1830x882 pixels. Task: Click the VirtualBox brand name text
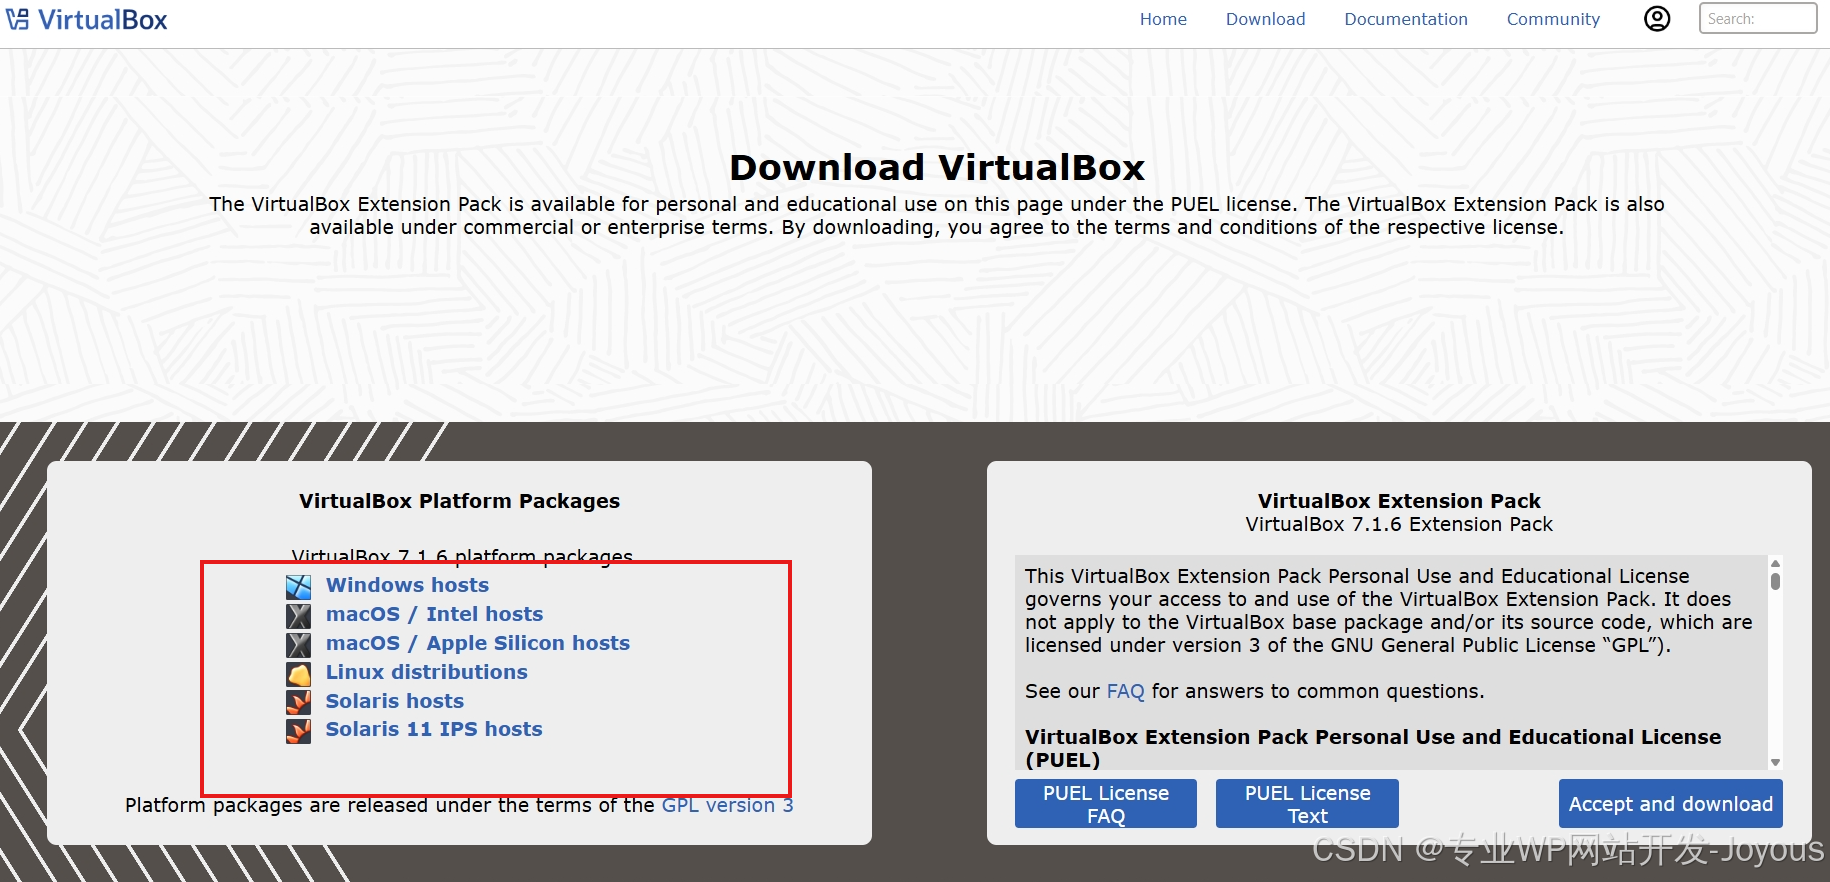click(102, 20)
